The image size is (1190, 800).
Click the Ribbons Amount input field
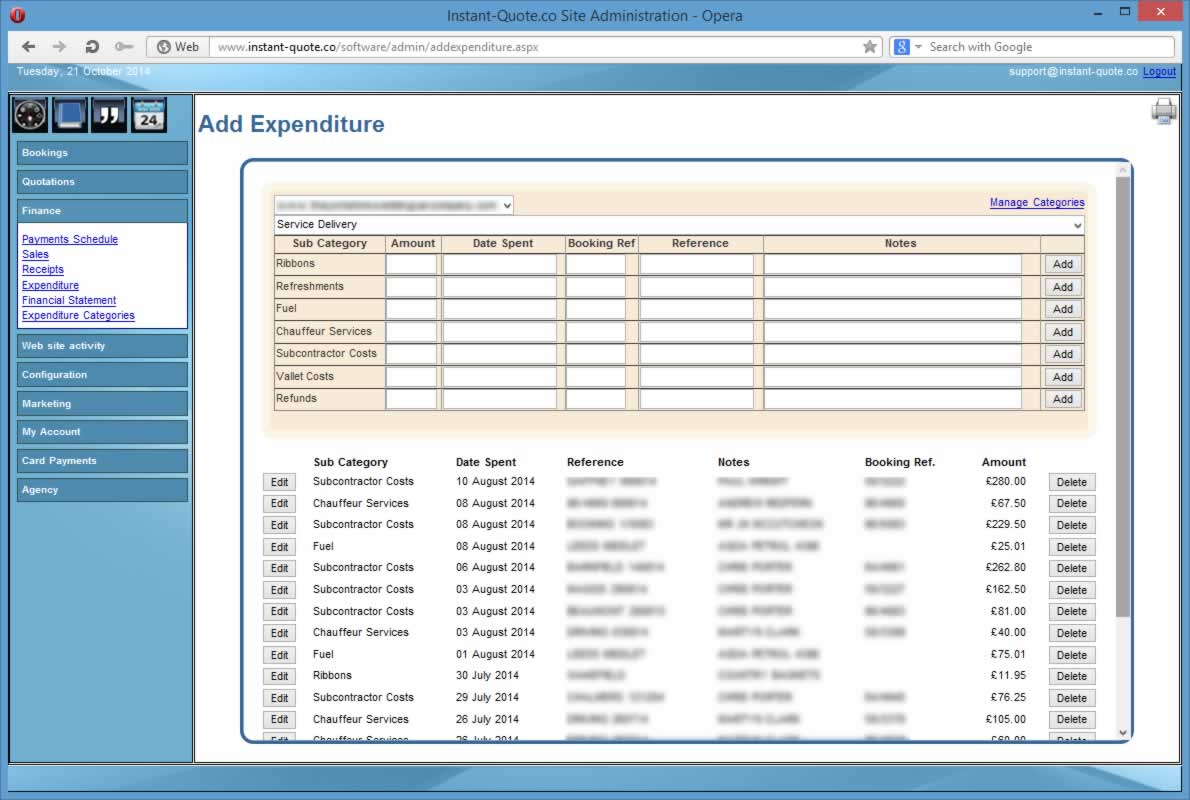pos(411,264)
